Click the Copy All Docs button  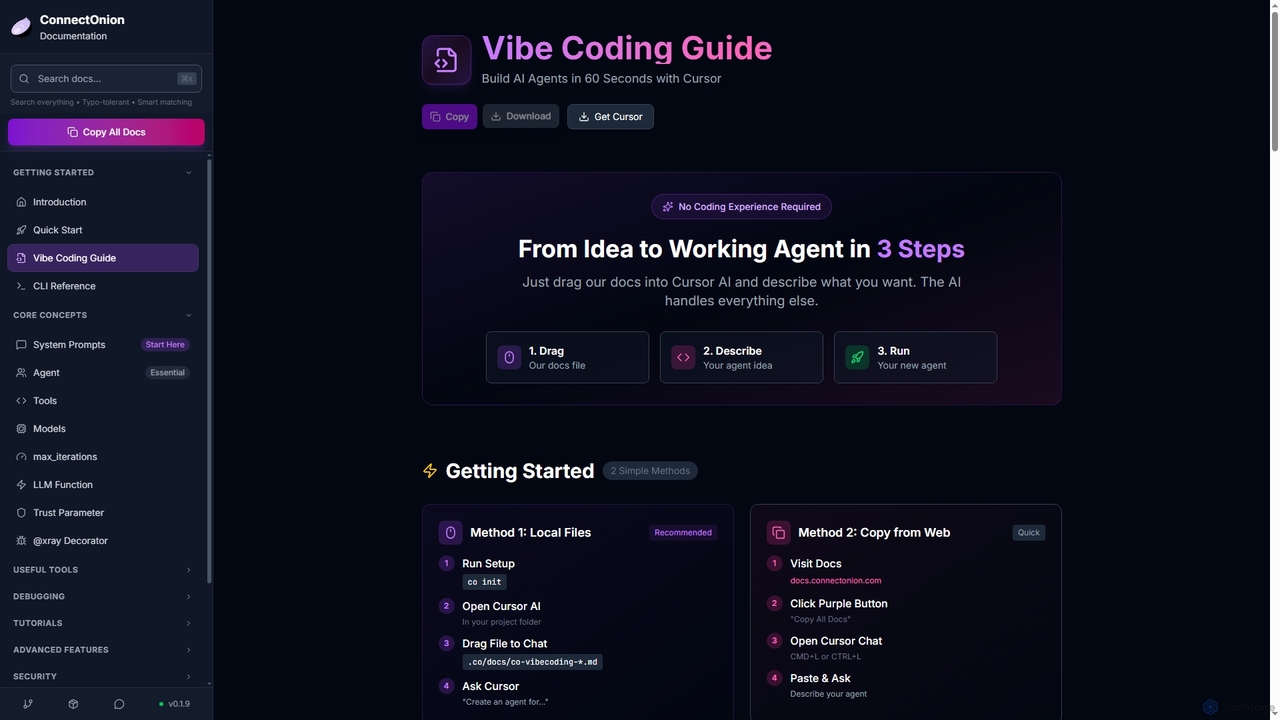106,132
